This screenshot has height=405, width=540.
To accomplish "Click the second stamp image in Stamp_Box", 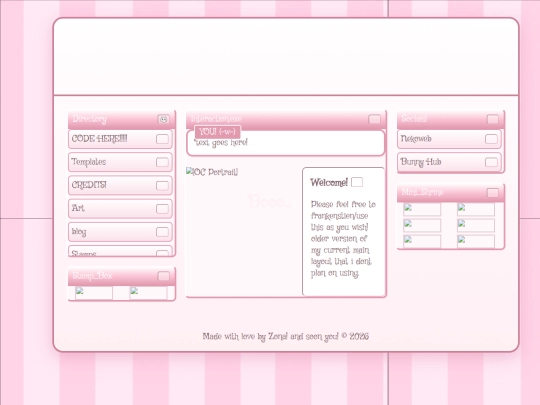I will pyautogui.click(x=148, y=293).
